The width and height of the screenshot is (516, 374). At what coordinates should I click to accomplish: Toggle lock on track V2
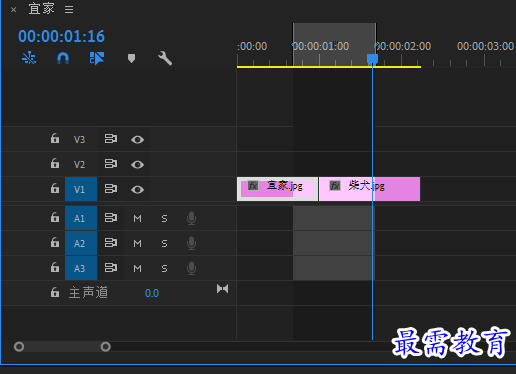tap(55, 163)
